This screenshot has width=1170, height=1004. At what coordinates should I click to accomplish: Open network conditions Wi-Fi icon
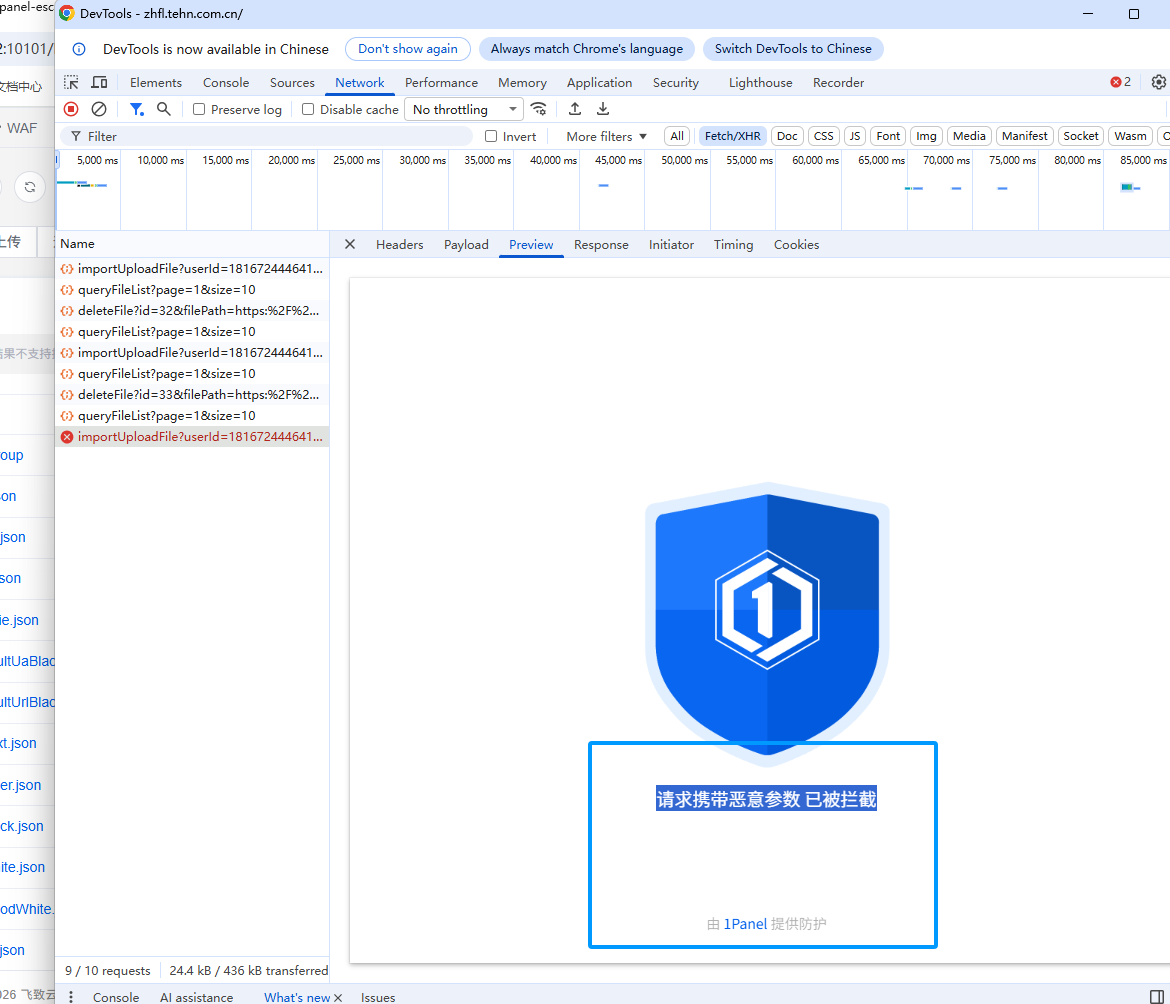coord(539,109)
